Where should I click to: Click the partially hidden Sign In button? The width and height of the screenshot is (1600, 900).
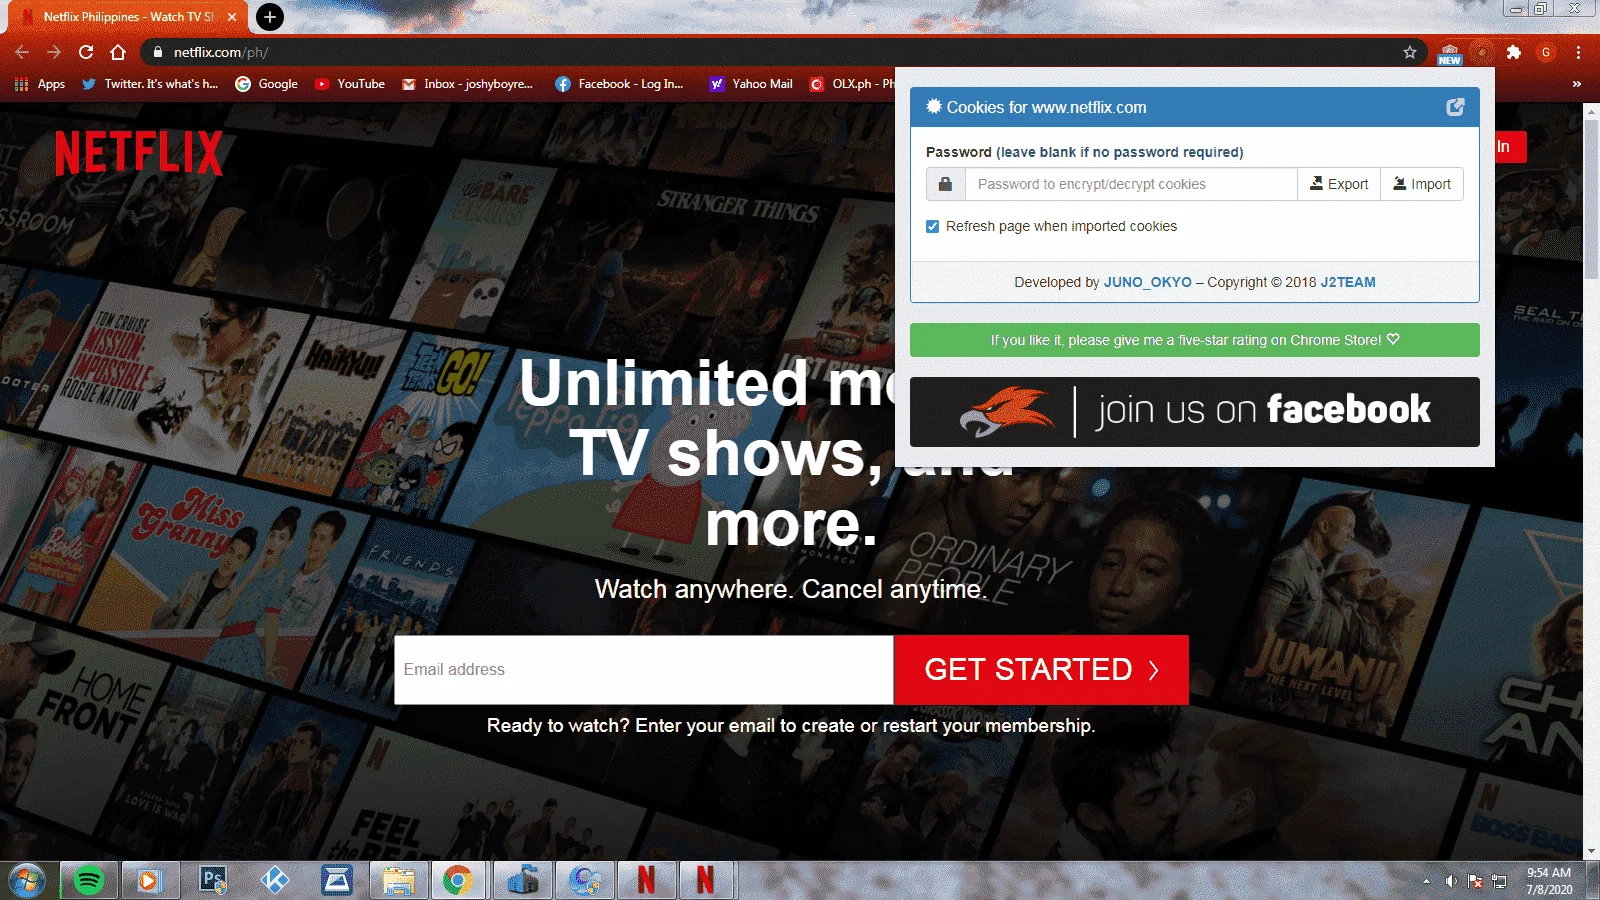pos(1510,147)
